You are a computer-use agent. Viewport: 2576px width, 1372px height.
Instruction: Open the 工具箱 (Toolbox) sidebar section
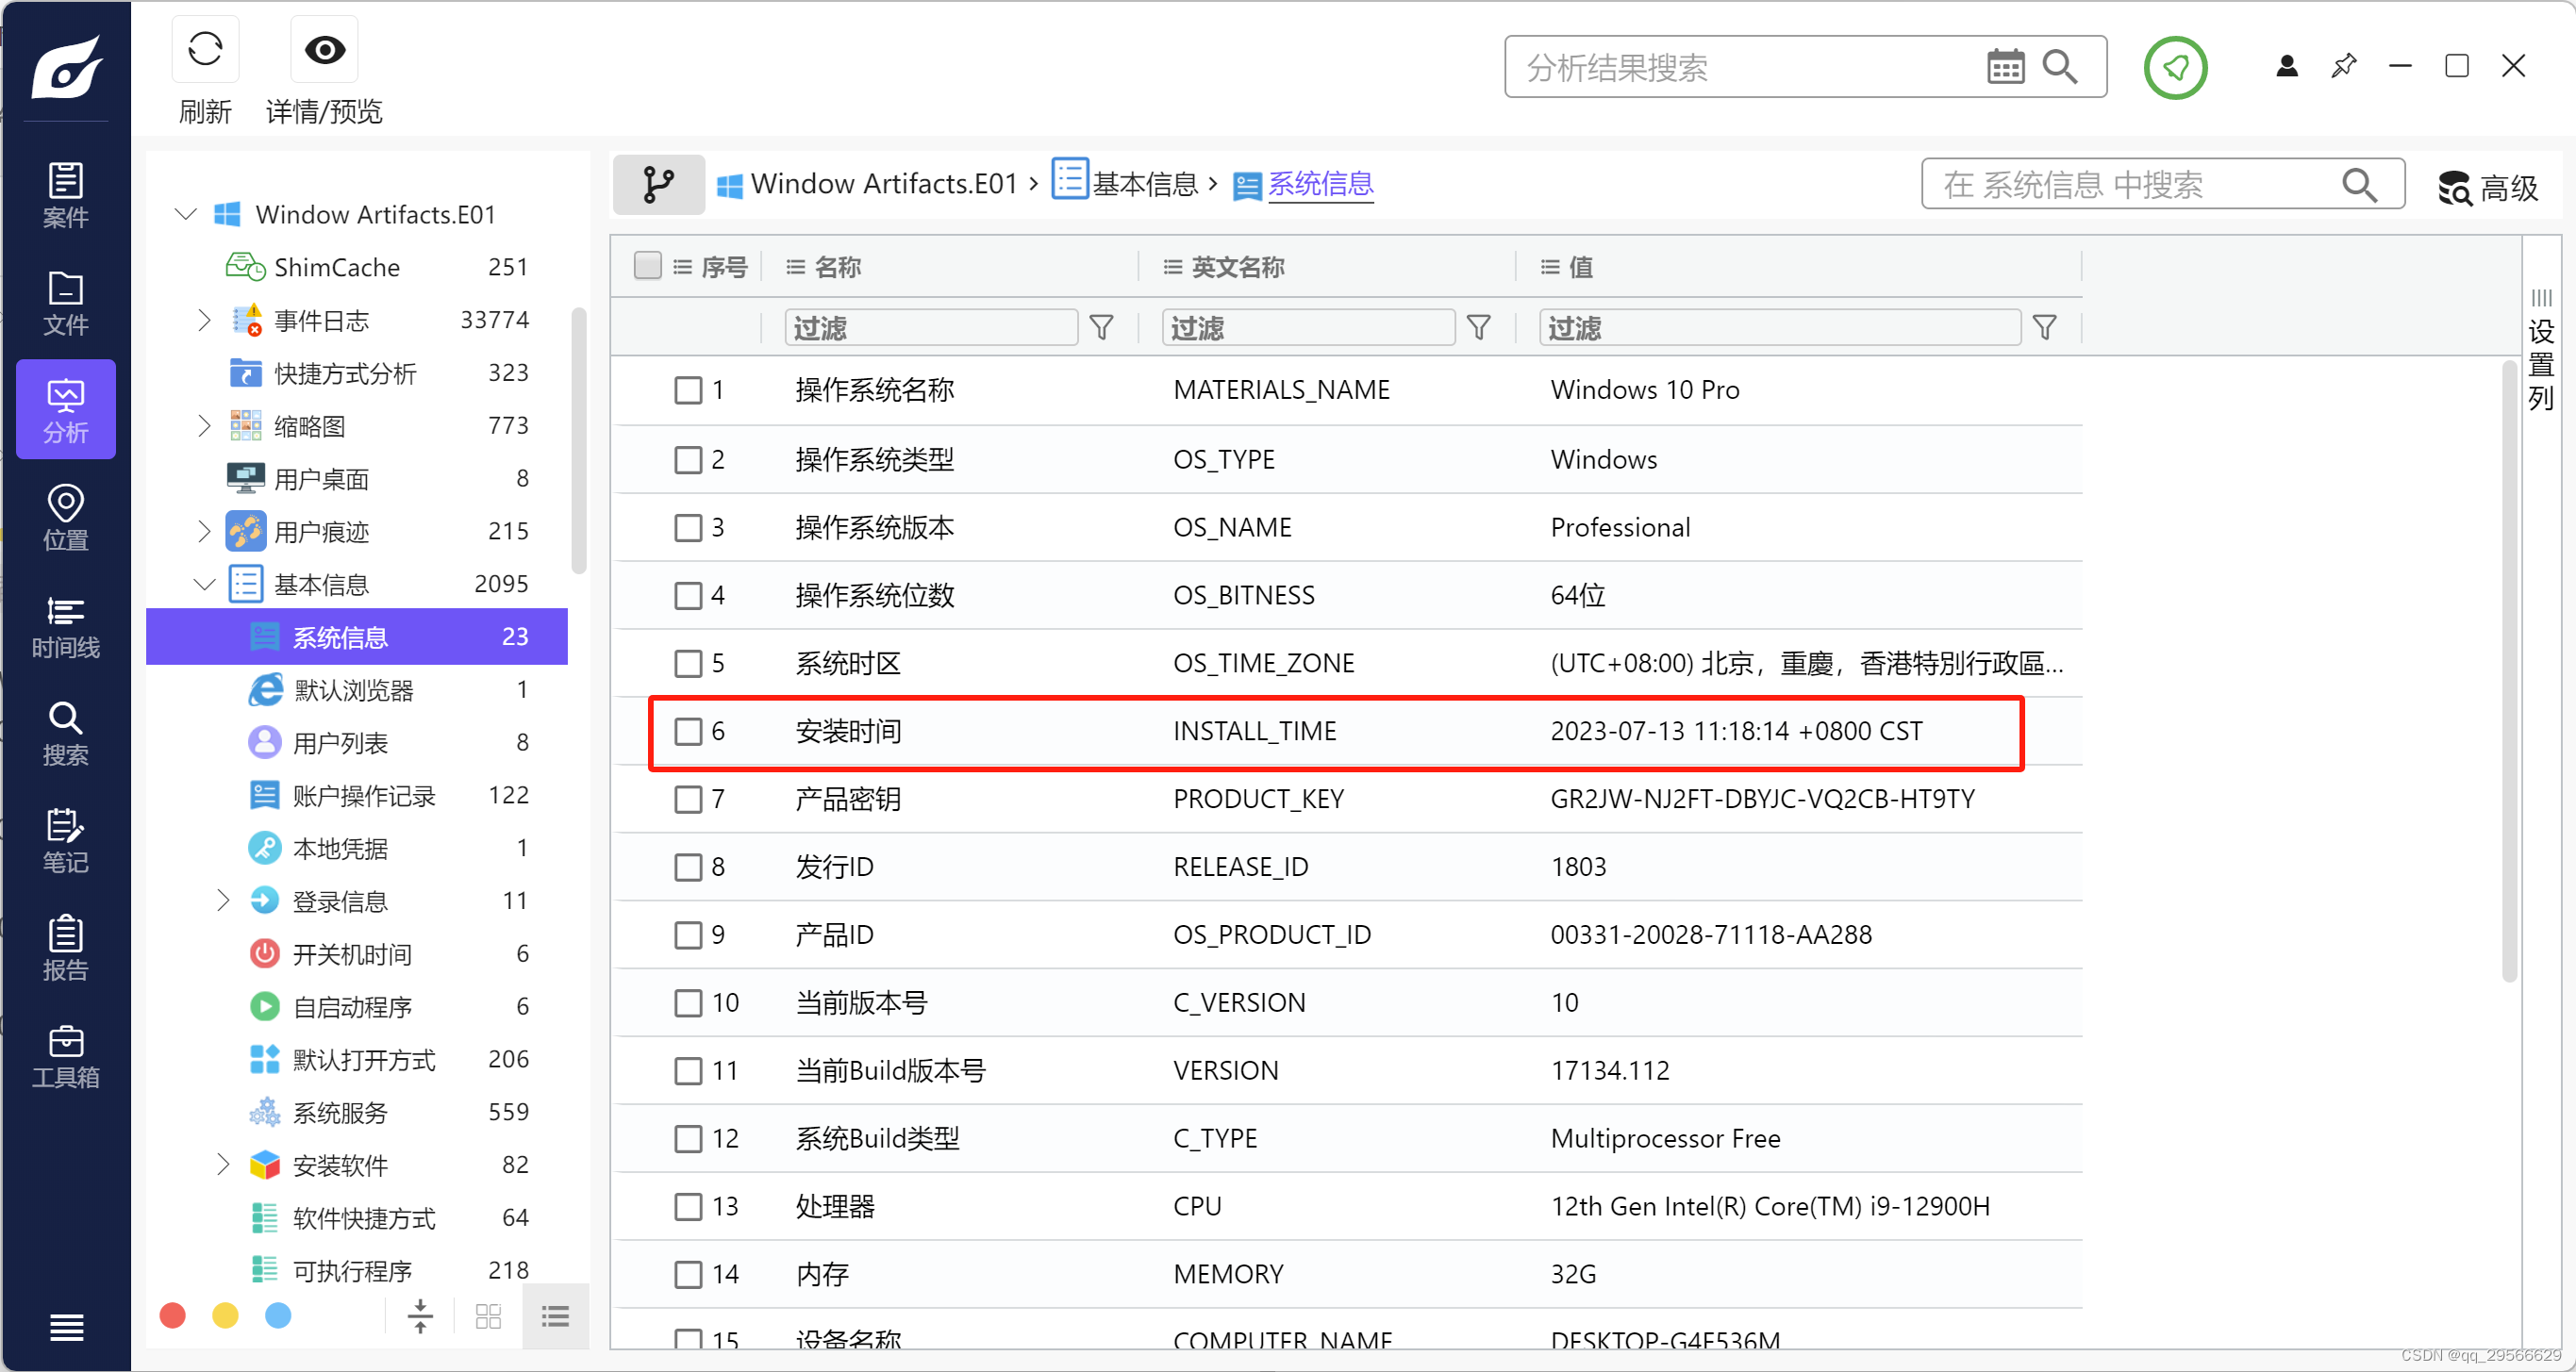[66, 1055]
